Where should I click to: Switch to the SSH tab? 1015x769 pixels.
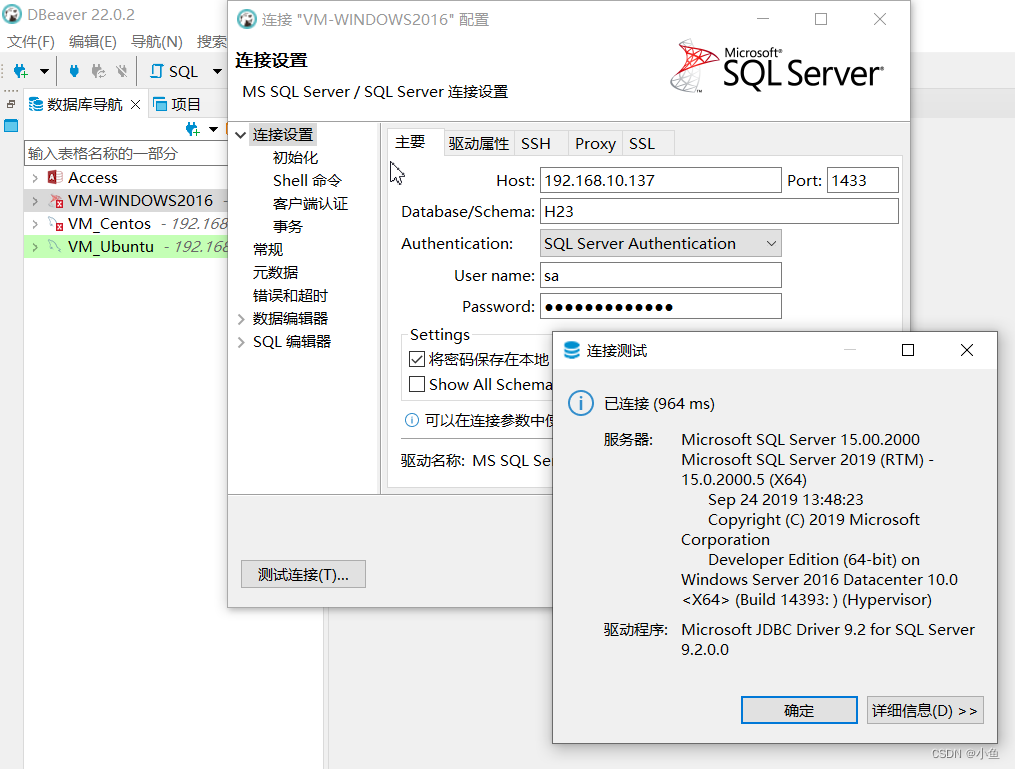536,142
